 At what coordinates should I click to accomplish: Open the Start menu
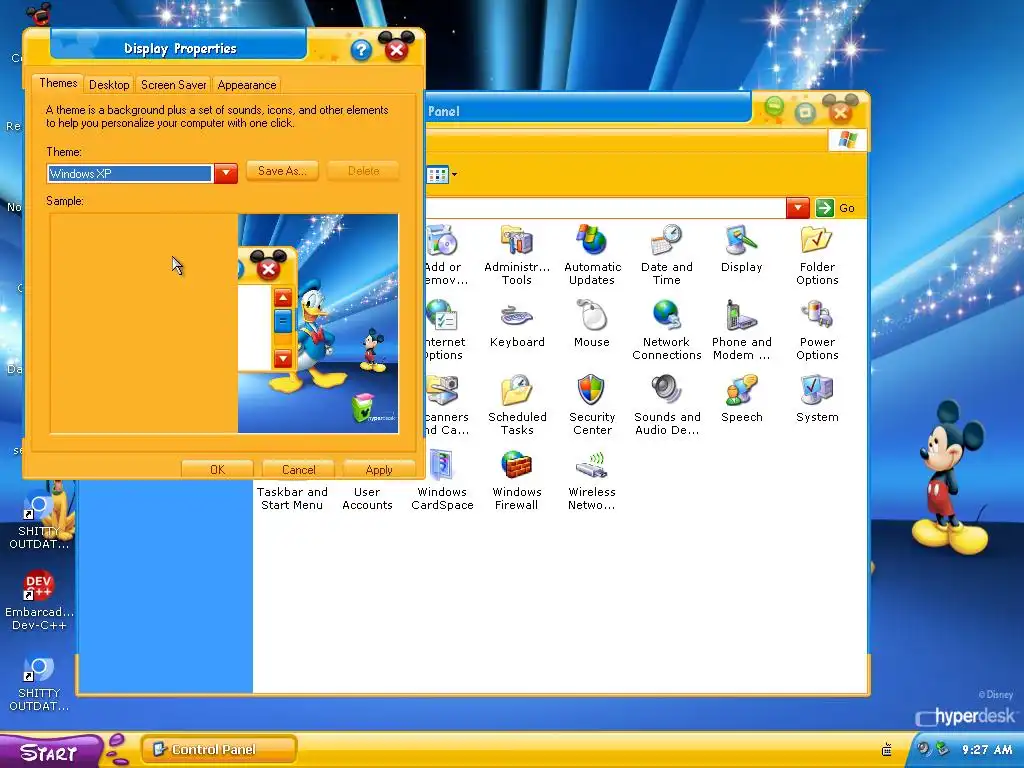(x=50, y=752)
